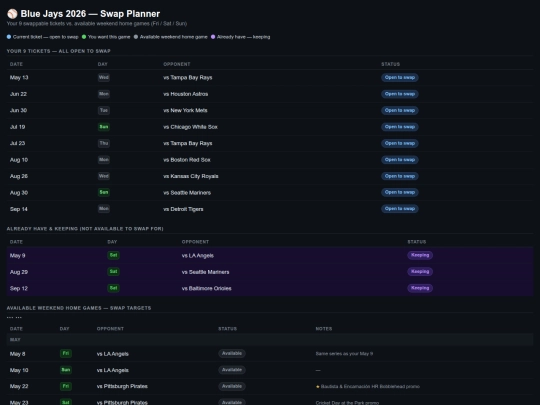
Task: Click 'Open to swap' badge for Aug 30
Action: [399, 192]
